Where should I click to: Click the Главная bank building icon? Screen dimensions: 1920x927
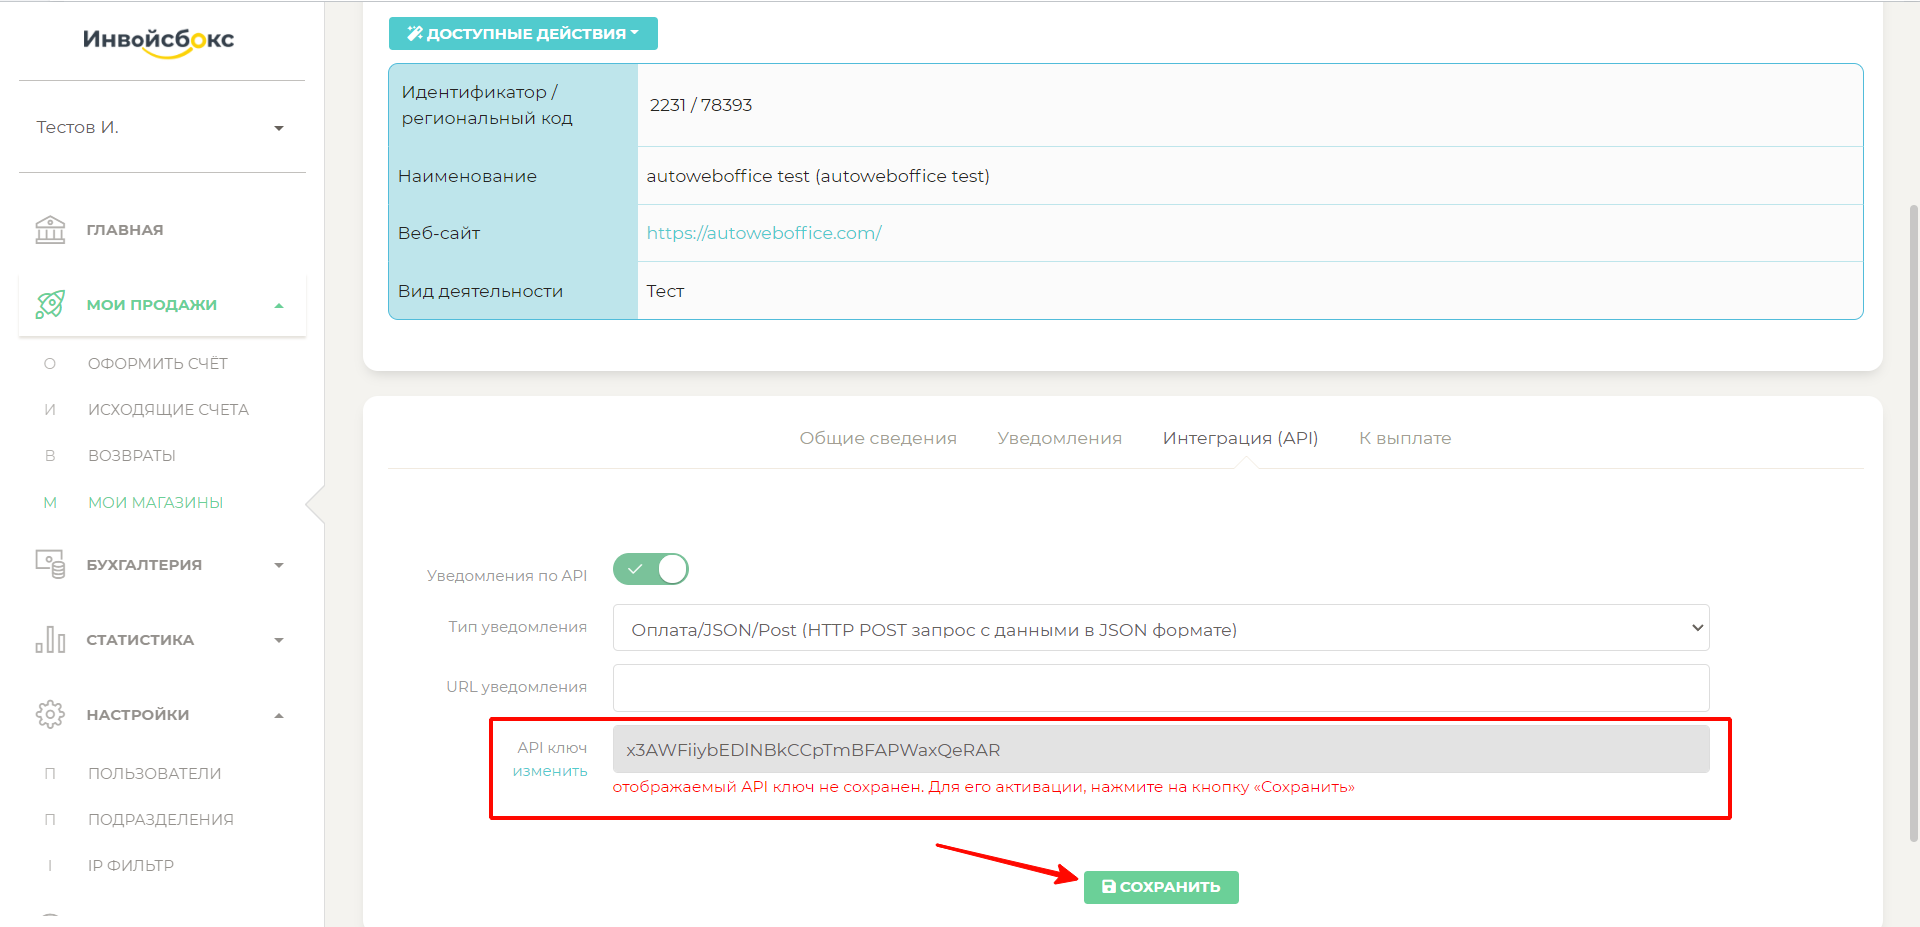50,230
